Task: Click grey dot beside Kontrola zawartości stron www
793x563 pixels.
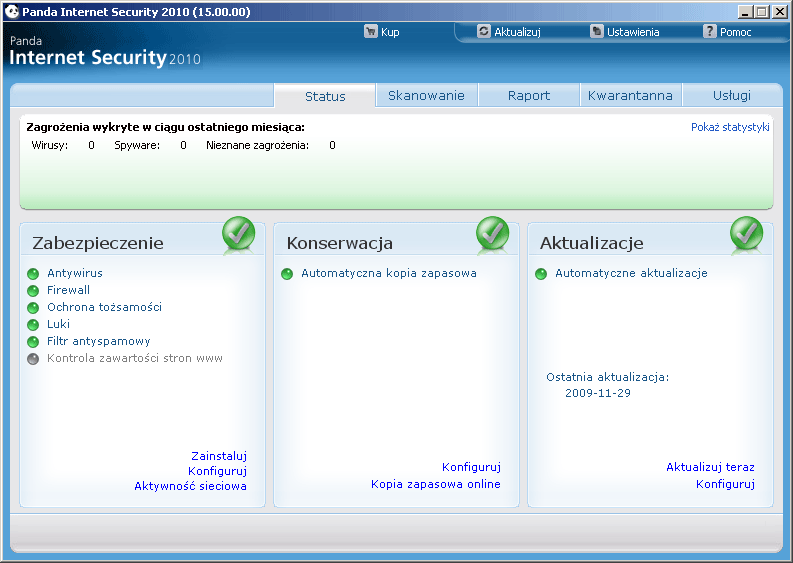Action: [33, 359]
